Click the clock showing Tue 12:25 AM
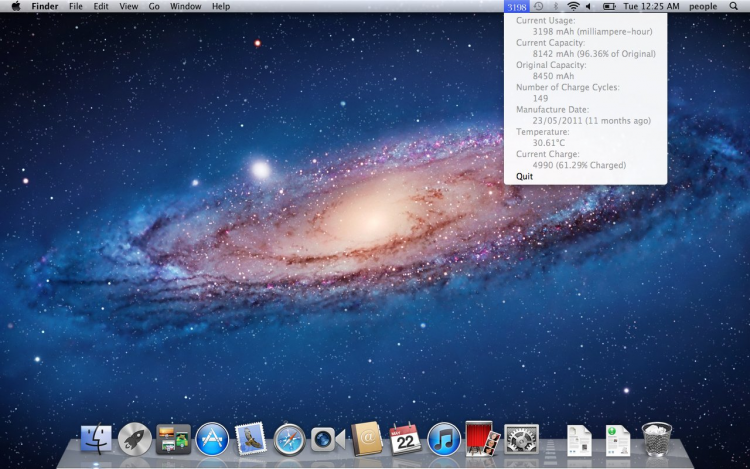The width and height of the screenshot is (750, 469). click(x=651, y=6)
